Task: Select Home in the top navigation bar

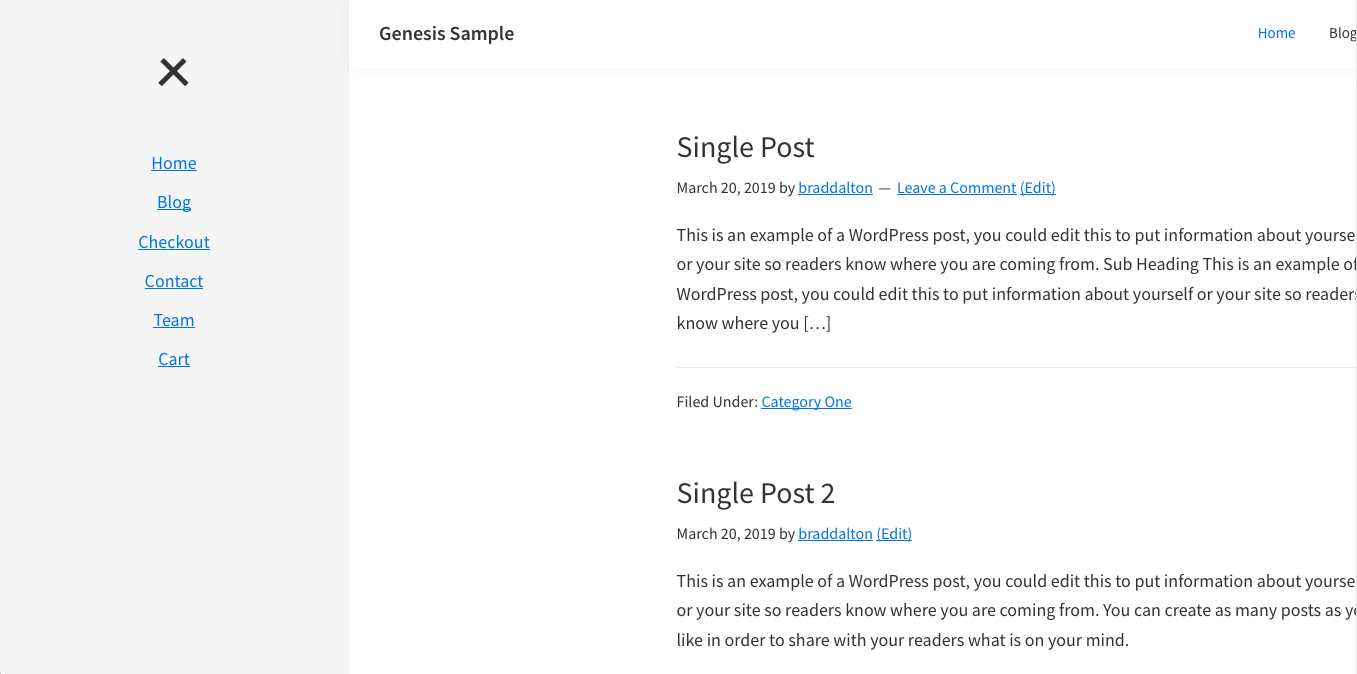Action: 1276,33
